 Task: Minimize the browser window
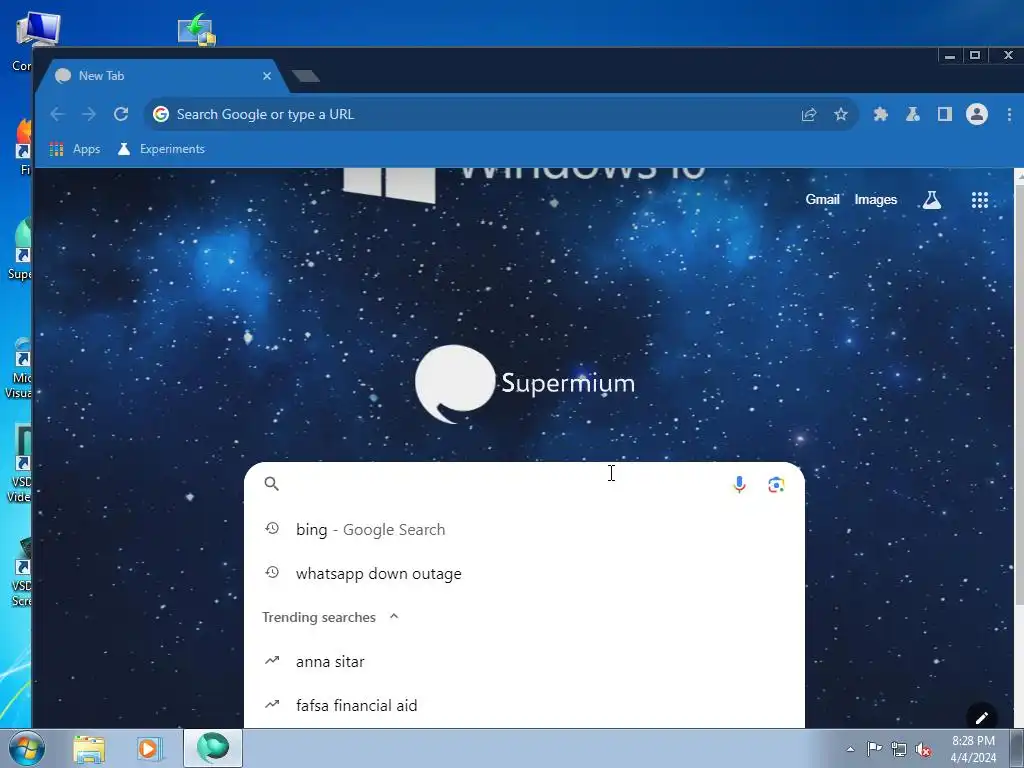pos(950,56)
